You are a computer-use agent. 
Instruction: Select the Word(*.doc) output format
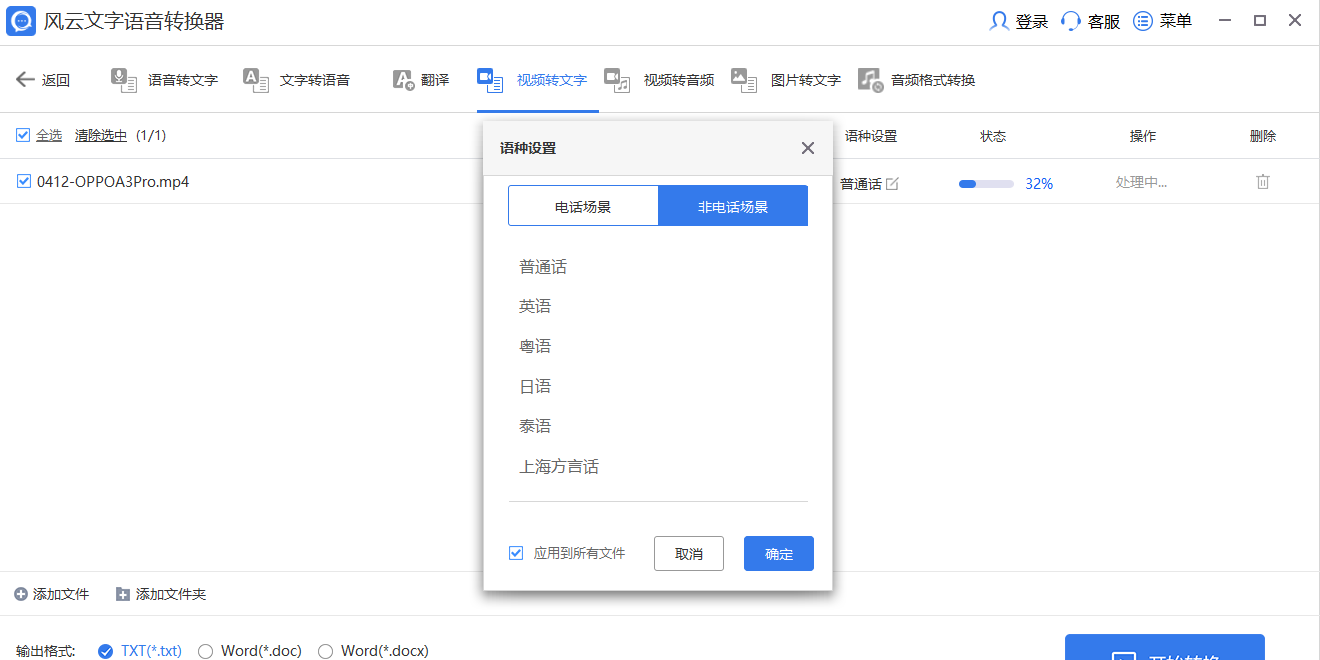pos(206,651)
